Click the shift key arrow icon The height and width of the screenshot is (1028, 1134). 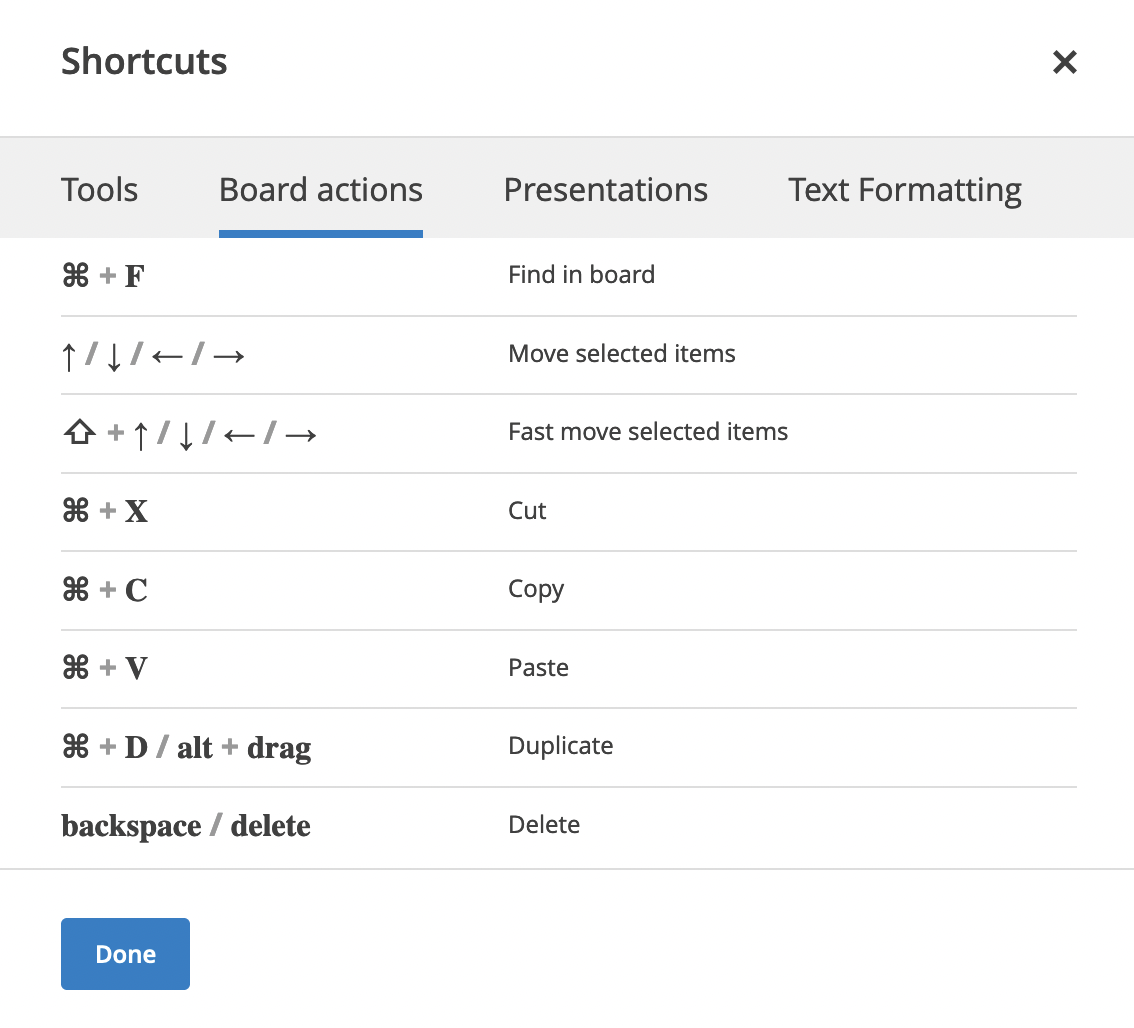80,433
